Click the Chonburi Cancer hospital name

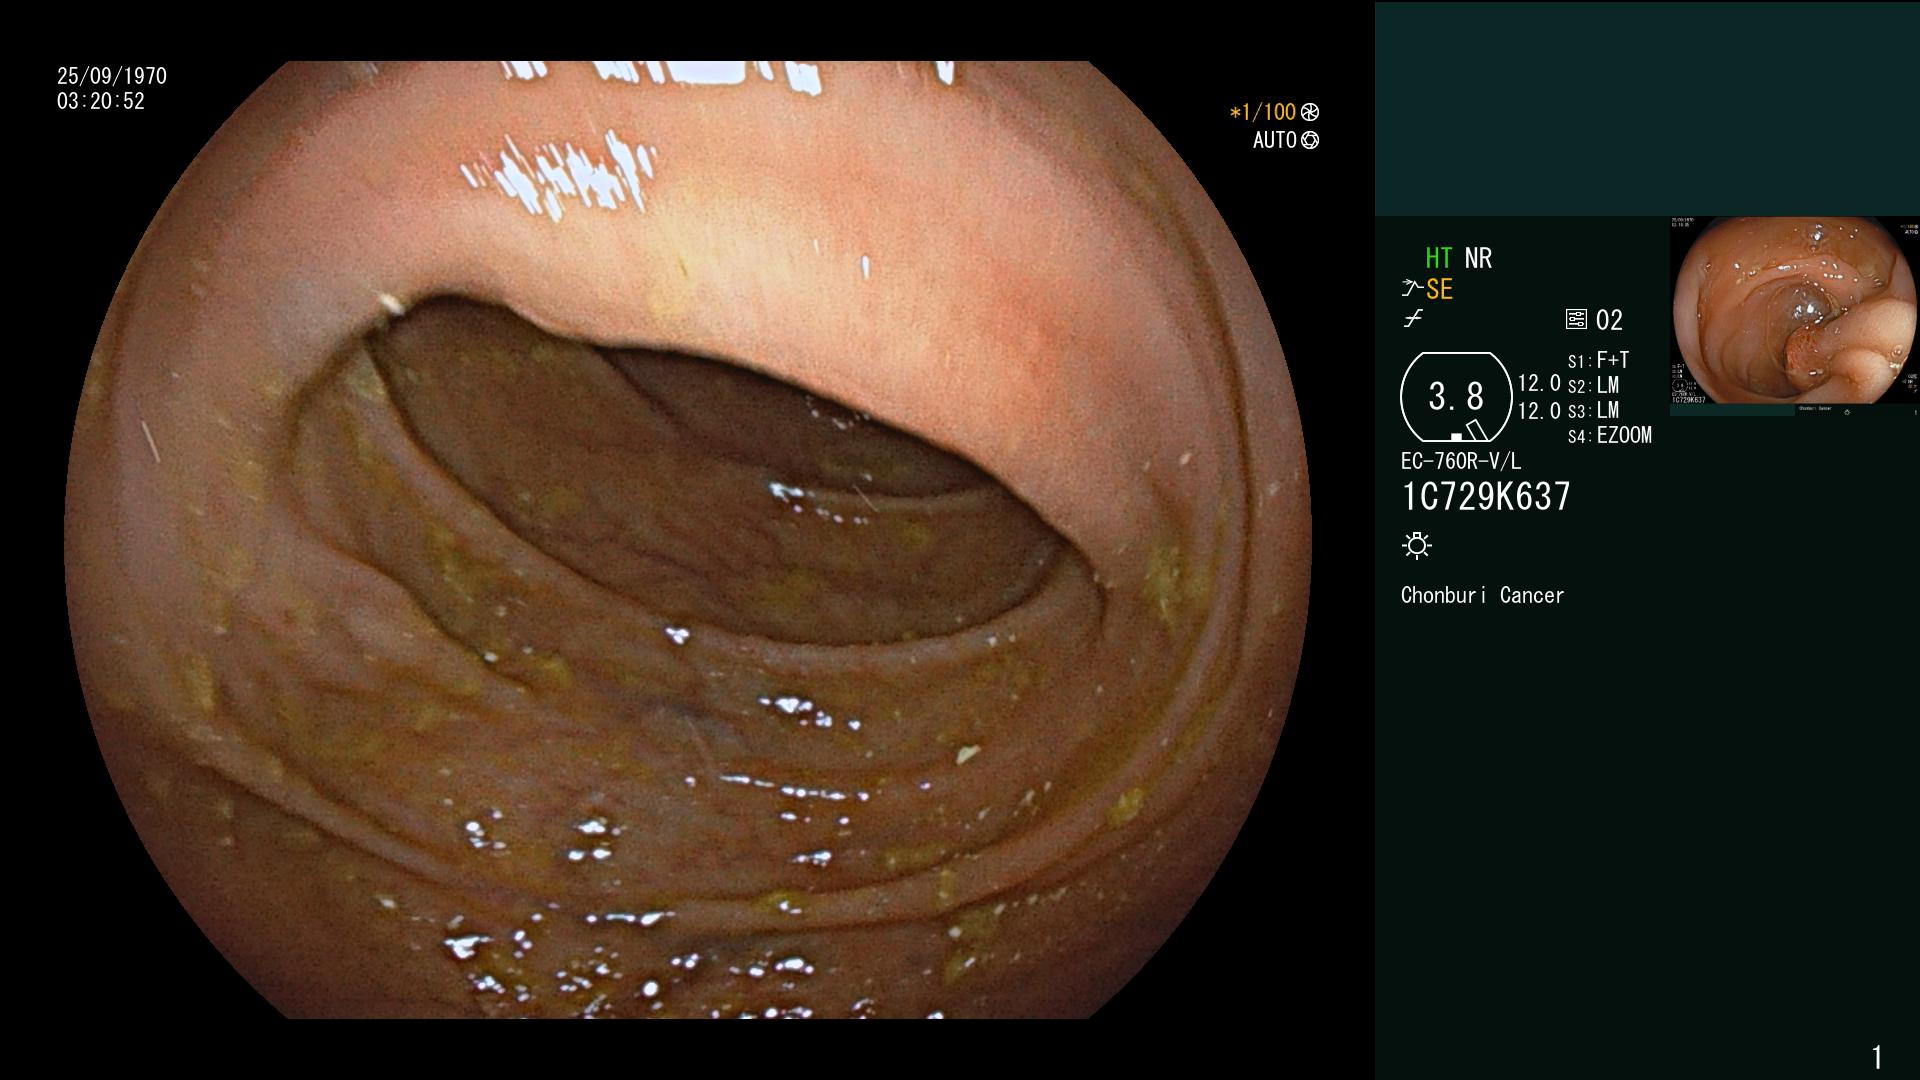pos(1482,595)
